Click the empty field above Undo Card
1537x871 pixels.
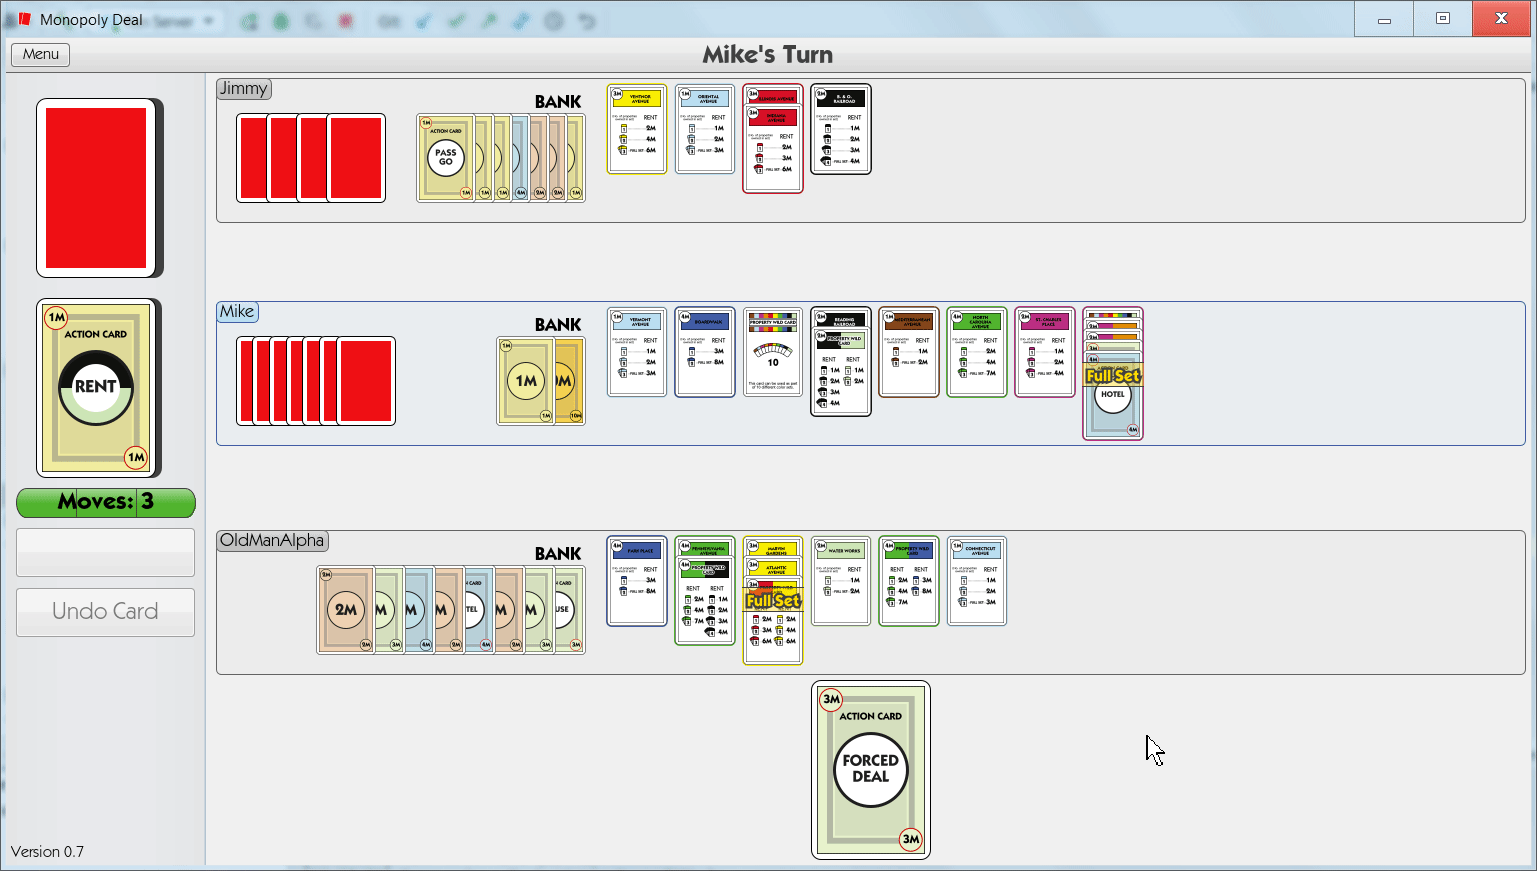105,553
